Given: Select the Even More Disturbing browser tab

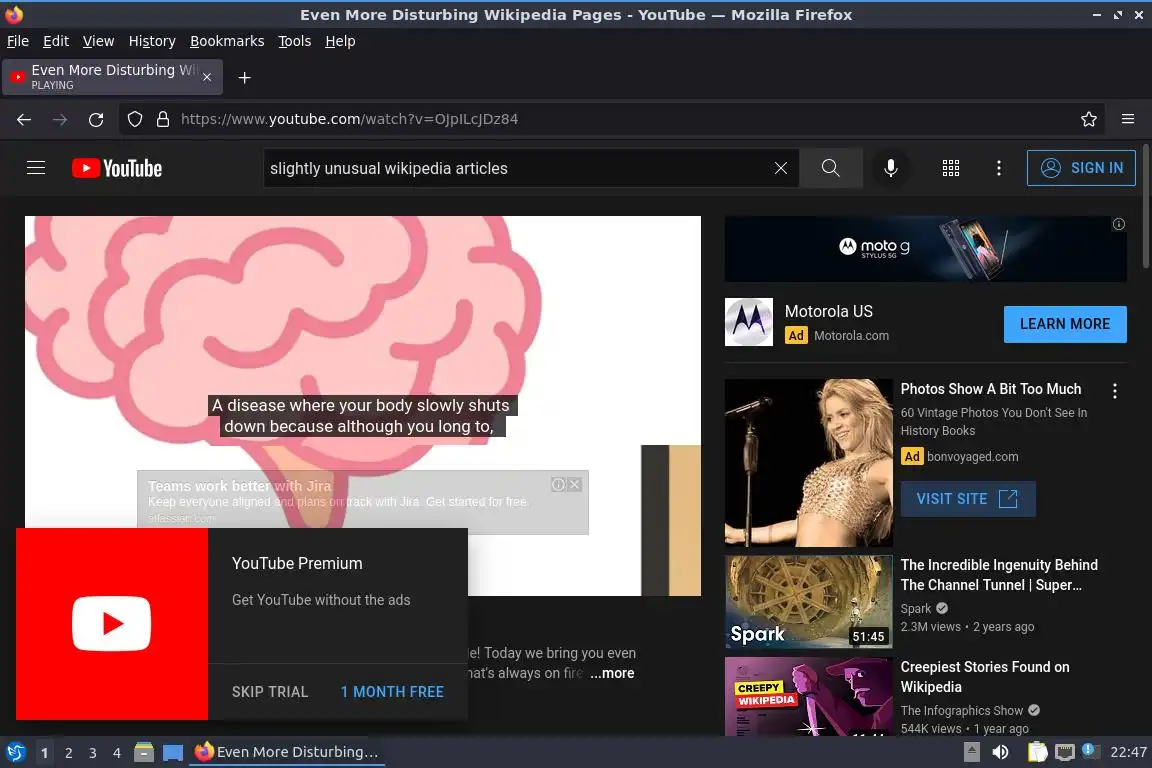Looking at the screenshot, I should click(112, 77).
